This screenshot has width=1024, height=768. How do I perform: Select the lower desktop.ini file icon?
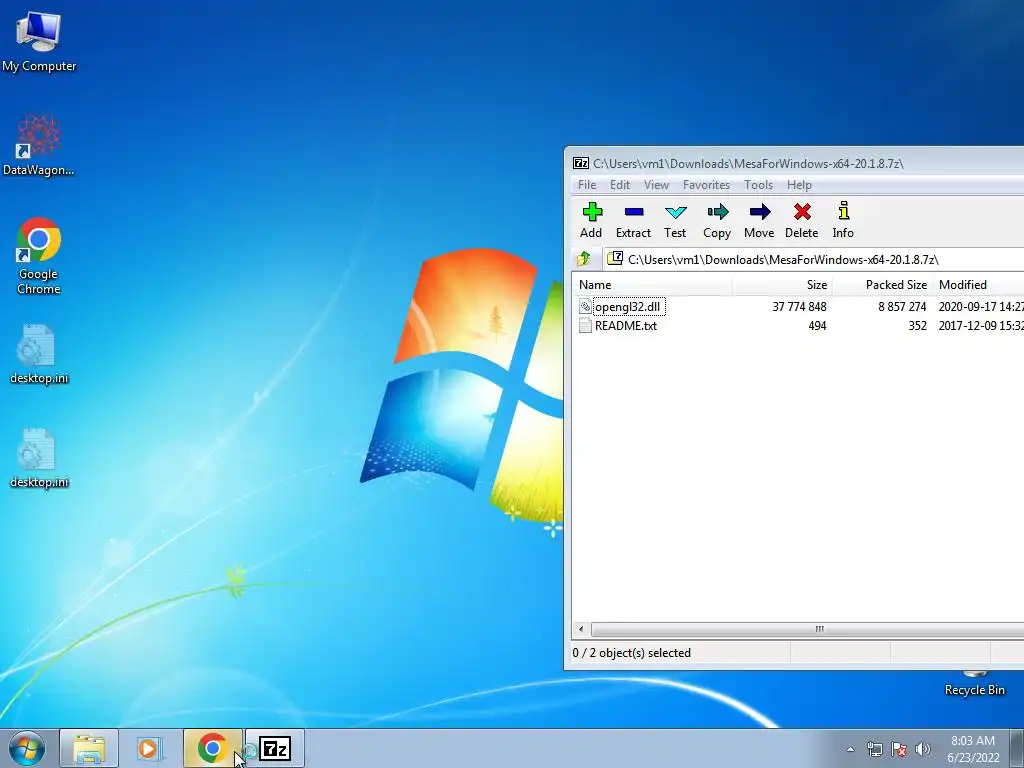39,458
